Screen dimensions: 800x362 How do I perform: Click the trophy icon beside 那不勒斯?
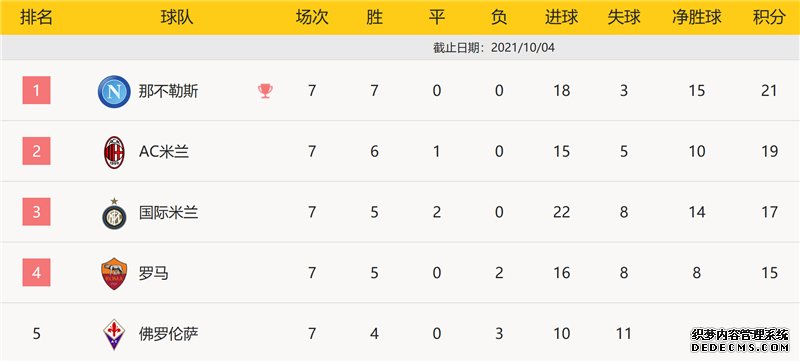click(x=265, y=91)
